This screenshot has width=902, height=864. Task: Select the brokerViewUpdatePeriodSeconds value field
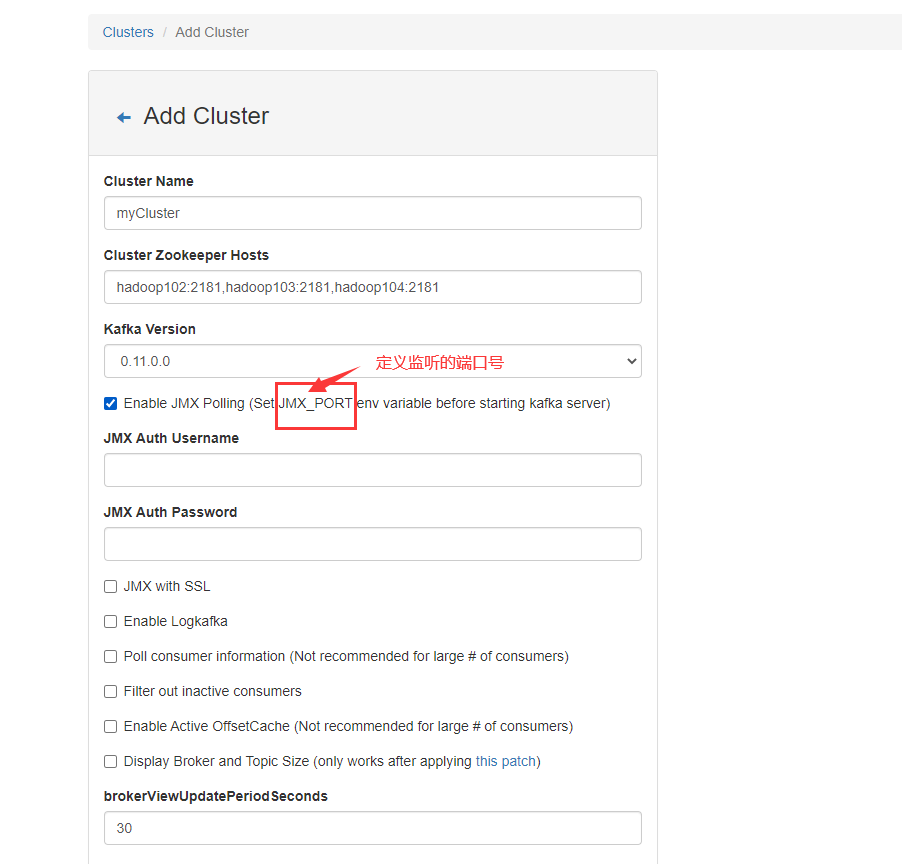pos(372,828)
